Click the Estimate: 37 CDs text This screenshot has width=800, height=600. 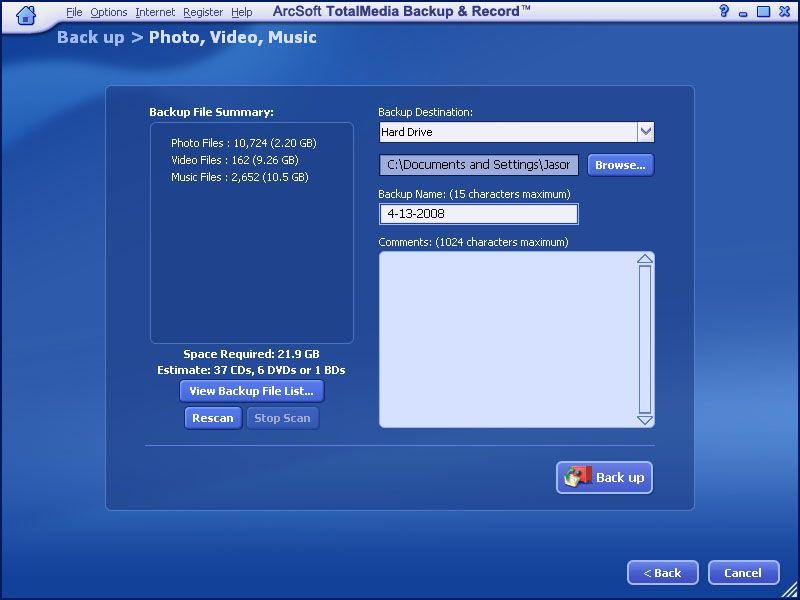pyautogui.click(x=251, y=370)
